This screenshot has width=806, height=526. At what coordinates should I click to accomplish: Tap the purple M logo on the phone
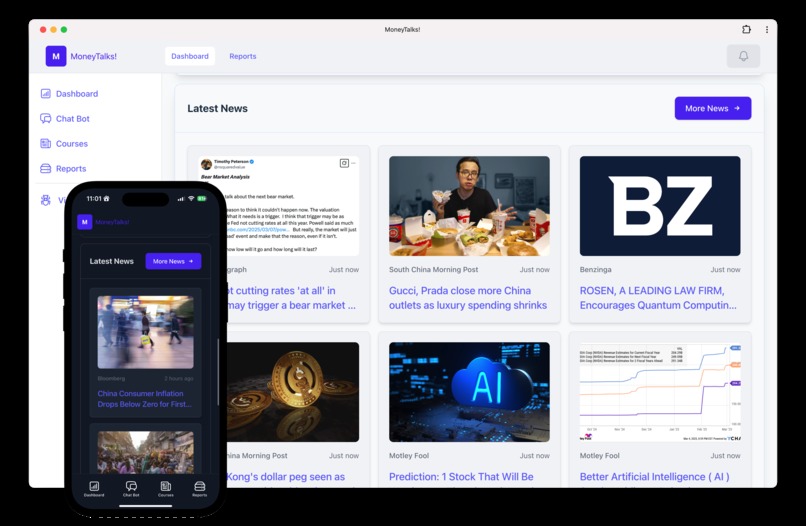[x=84, y=222]
